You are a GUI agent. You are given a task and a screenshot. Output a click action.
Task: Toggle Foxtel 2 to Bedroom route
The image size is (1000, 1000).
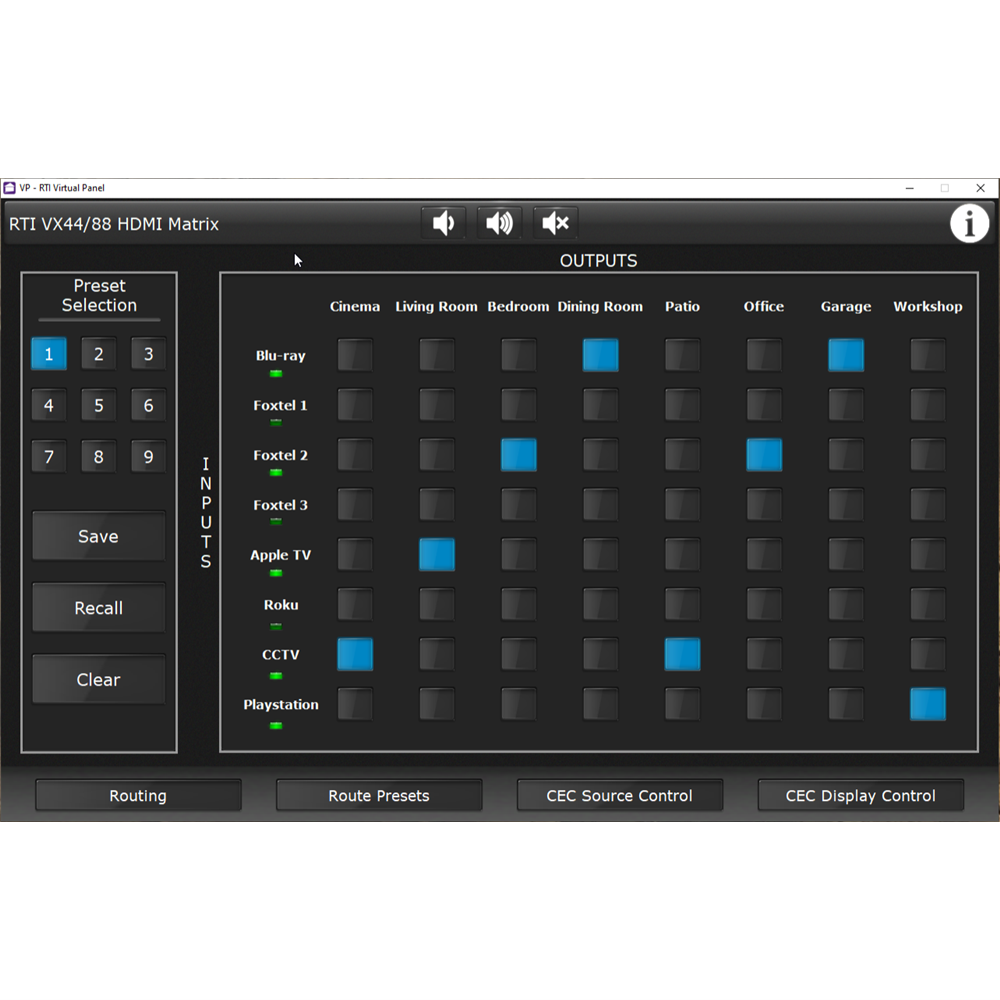[518, 455]
